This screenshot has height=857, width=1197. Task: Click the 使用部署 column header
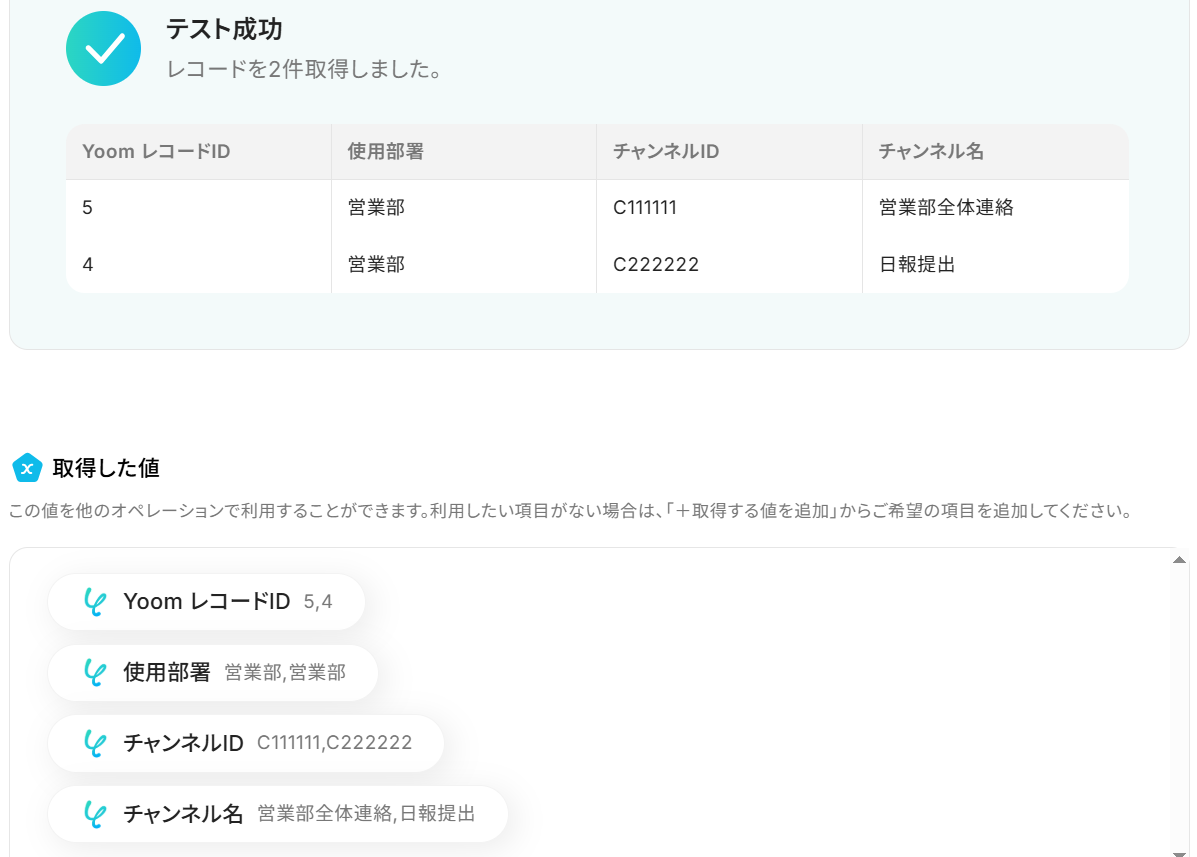[x=464, y=152]
